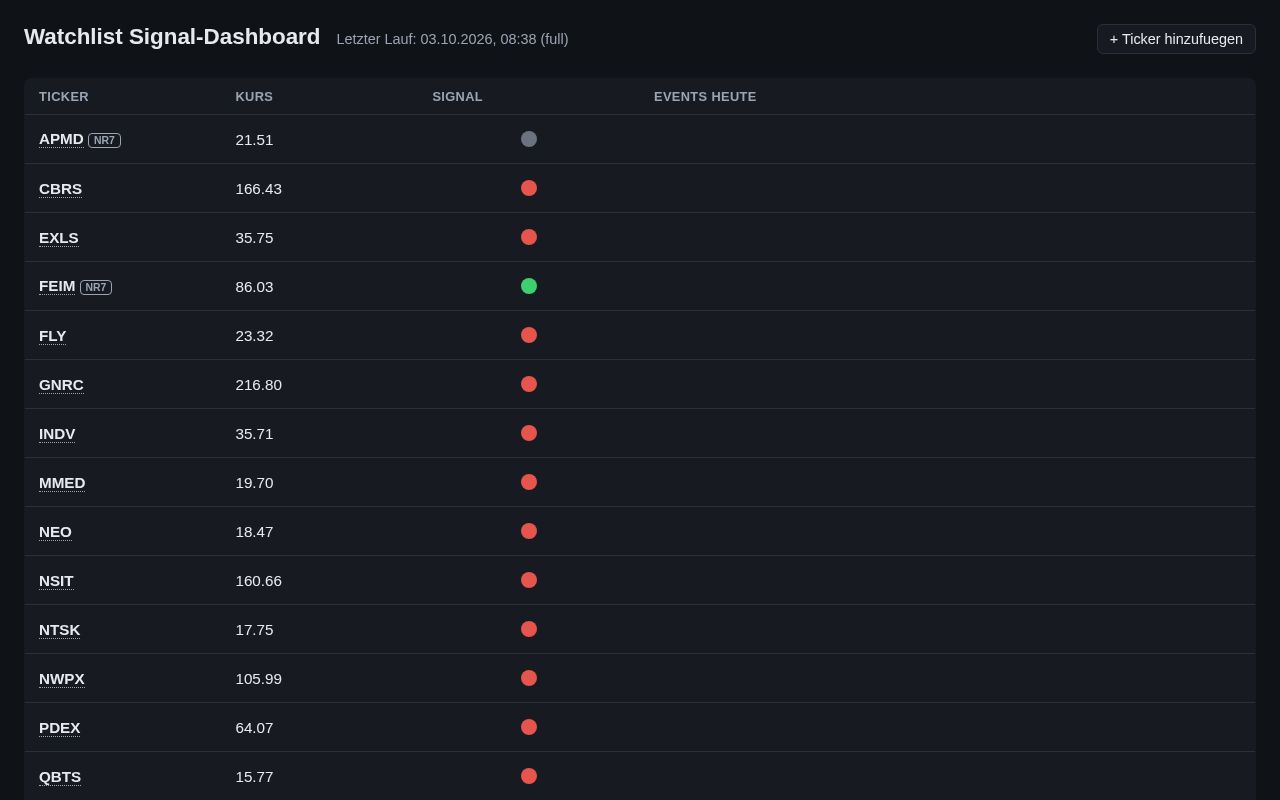
Task: Click the red signal dot for NTSK
Action: pos(529,629)
